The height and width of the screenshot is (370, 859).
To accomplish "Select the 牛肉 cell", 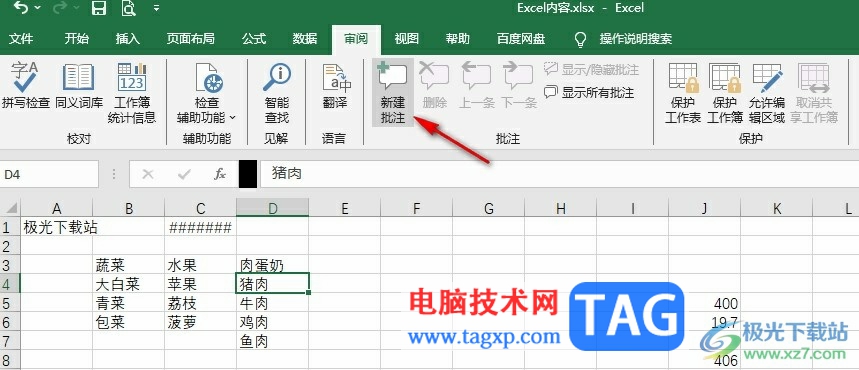I will coord(273,303).
